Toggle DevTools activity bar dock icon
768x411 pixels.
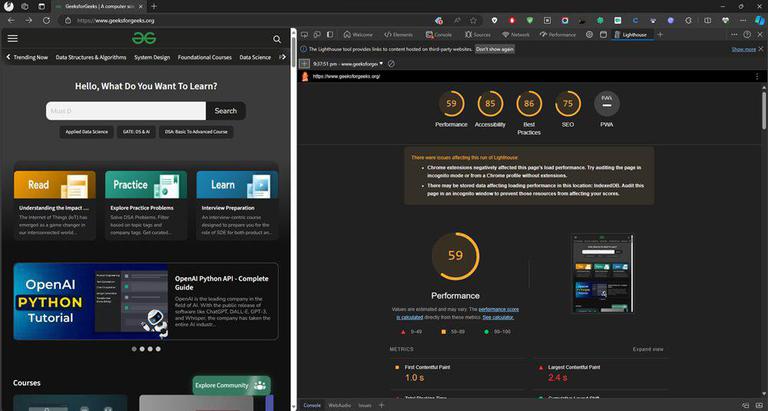pyautogui.click(x=330, y=35)
